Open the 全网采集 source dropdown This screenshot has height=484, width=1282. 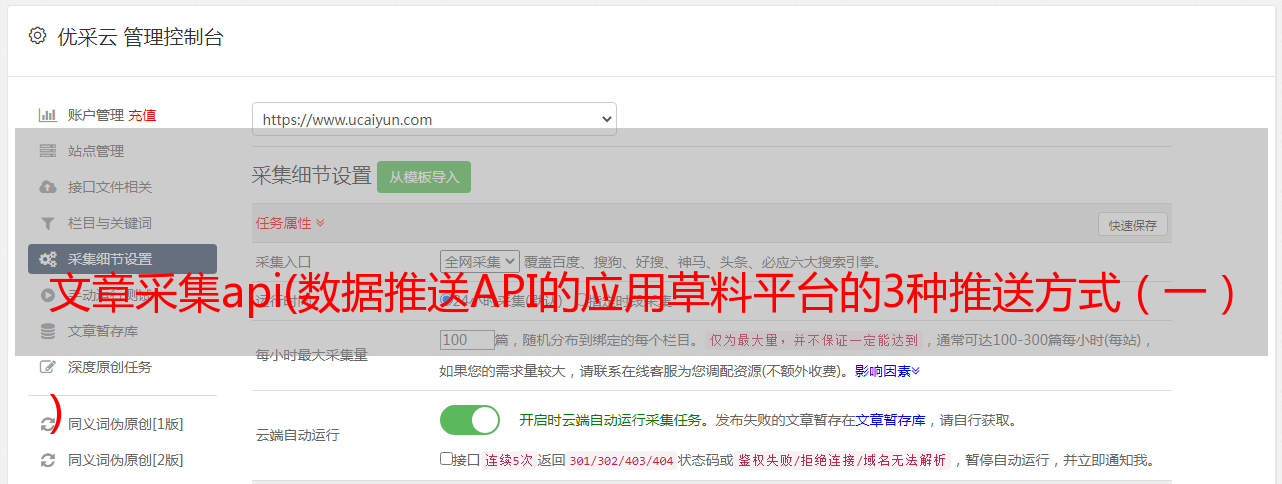point(480,261)
